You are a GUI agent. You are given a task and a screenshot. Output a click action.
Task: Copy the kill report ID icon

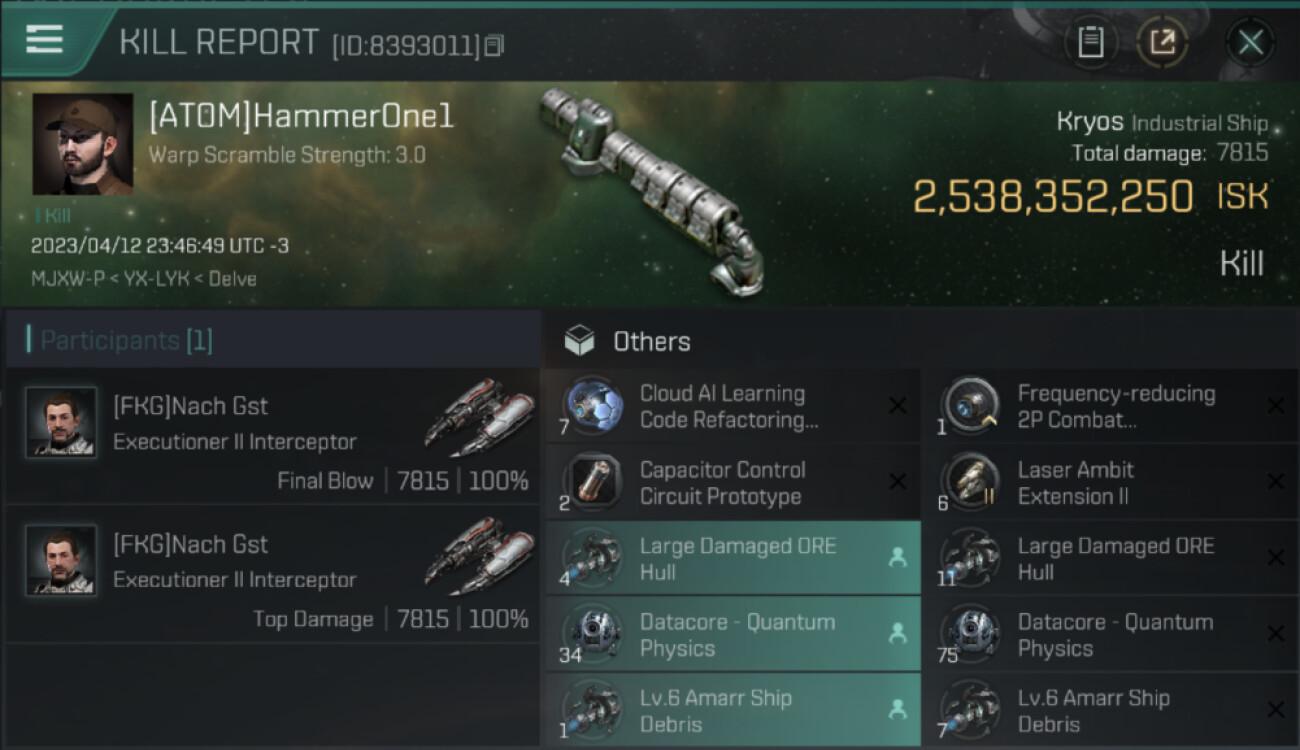click(x=495, y=45)
